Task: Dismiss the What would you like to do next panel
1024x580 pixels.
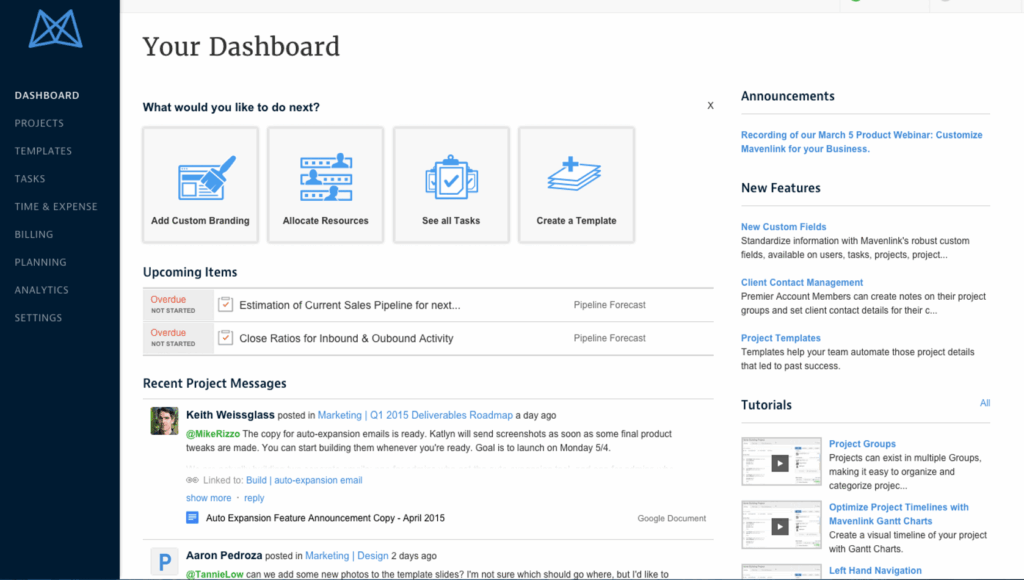Action: coord(711,105)
